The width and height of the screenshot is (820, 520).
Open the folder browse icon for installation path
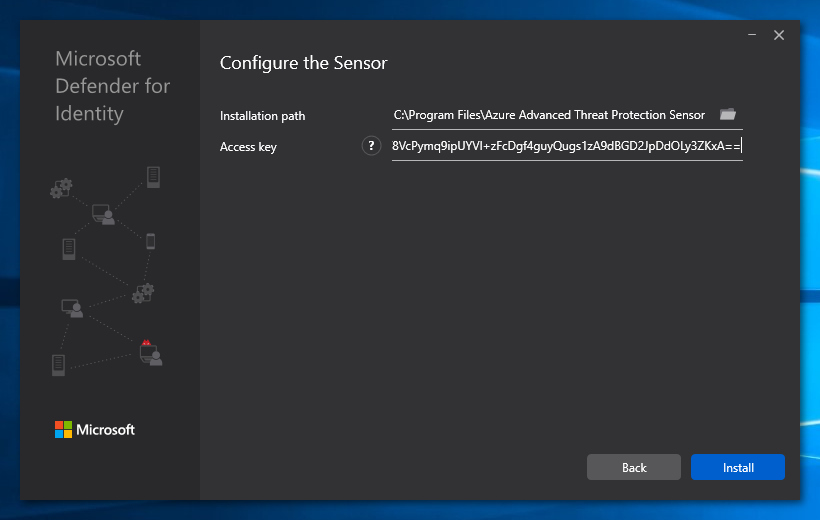click(727, 114)
